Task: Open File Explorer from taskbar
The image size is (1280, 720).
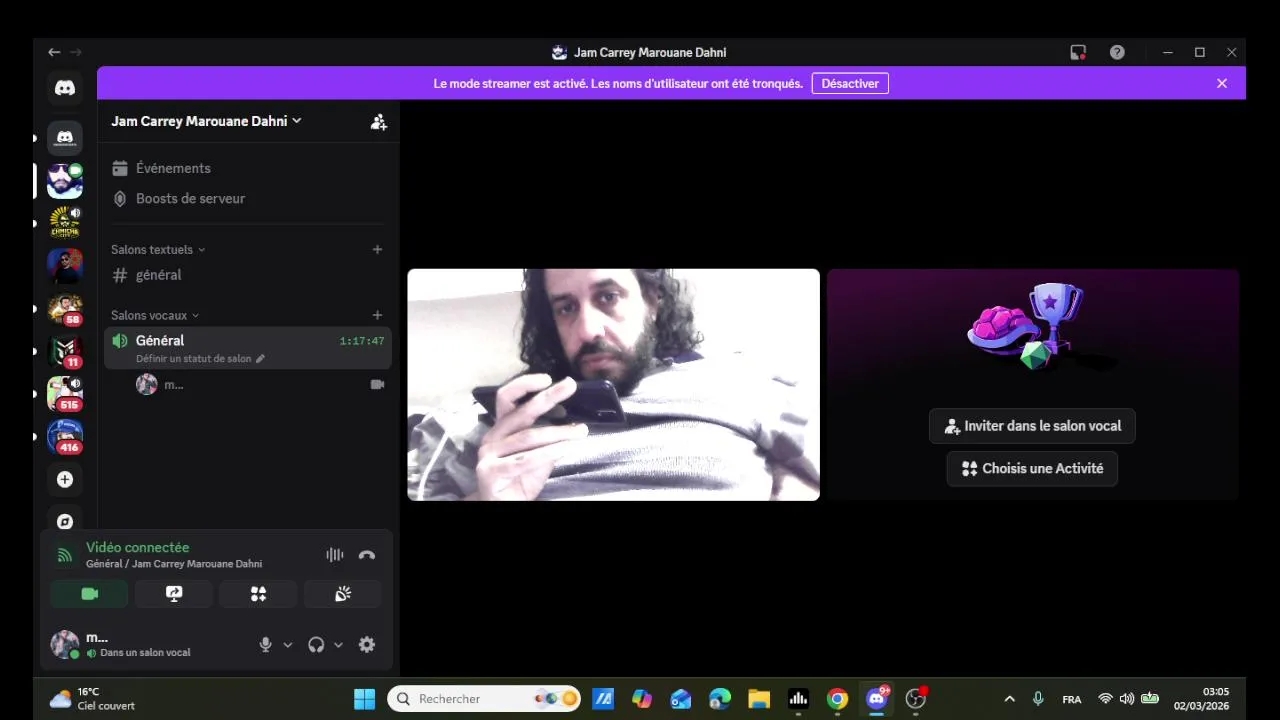Action: click(759, 699)
